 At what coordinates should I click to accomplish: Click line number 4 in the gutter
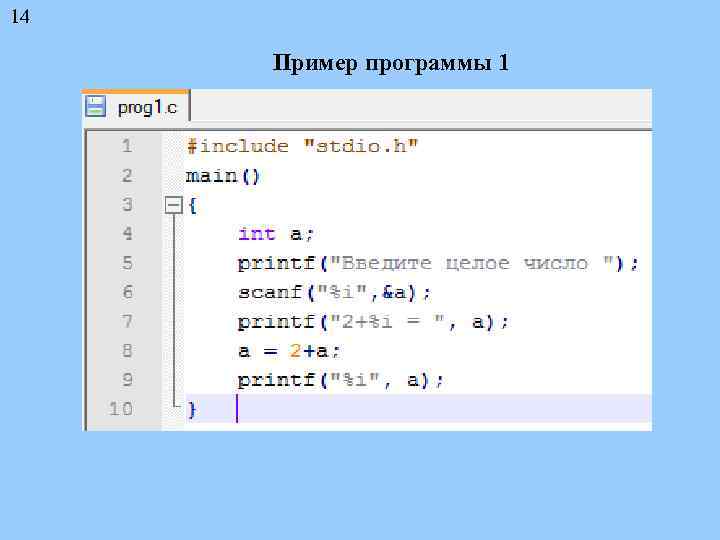click(127, 234)
